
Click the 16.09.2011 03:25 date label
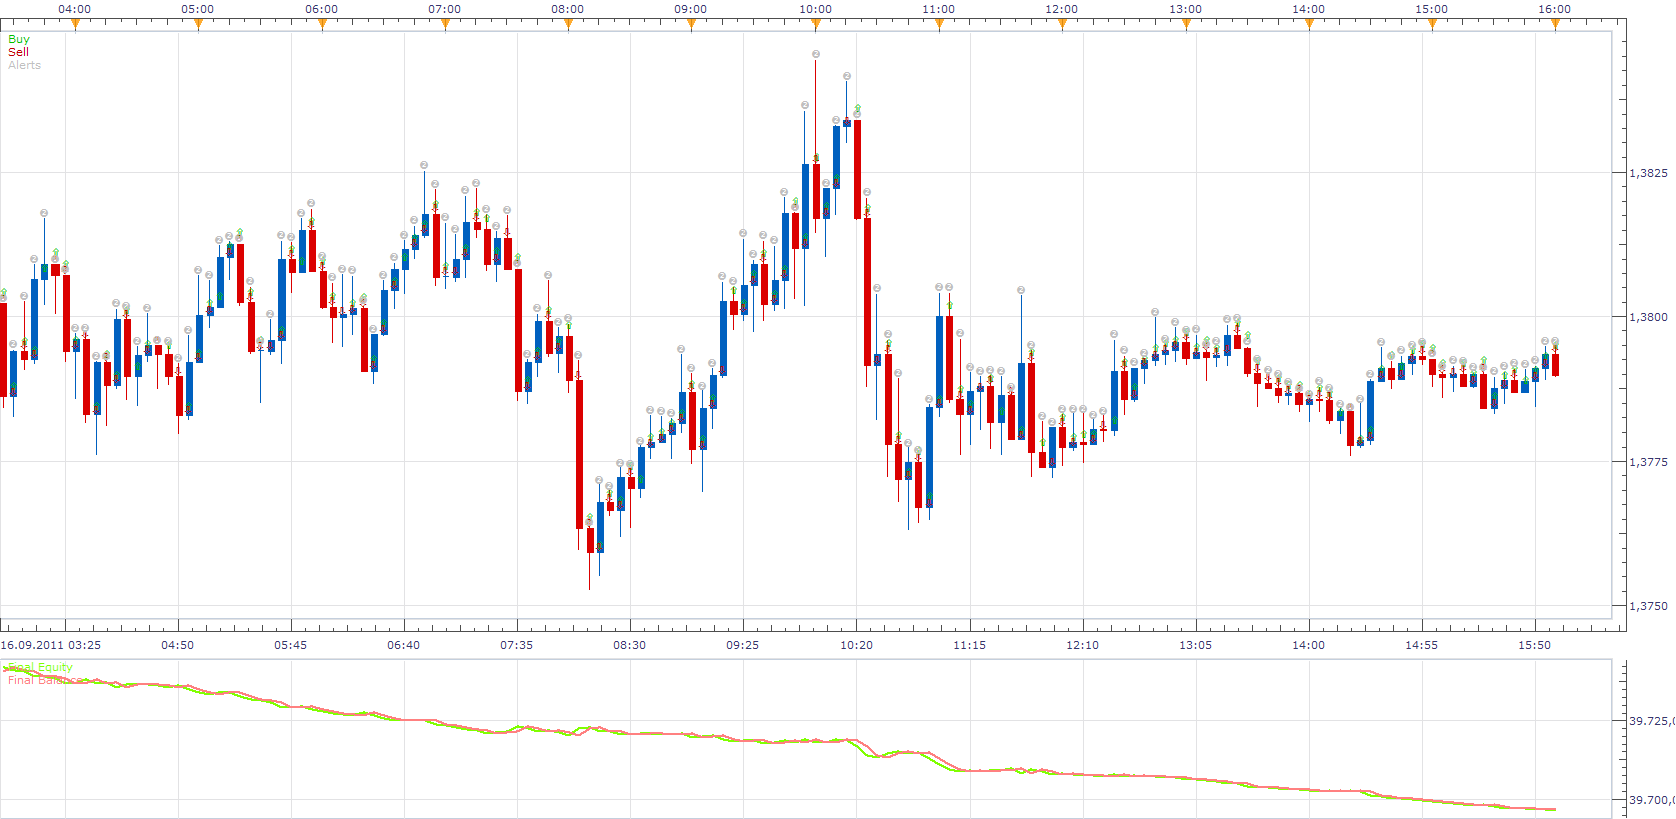pos(50,645)
